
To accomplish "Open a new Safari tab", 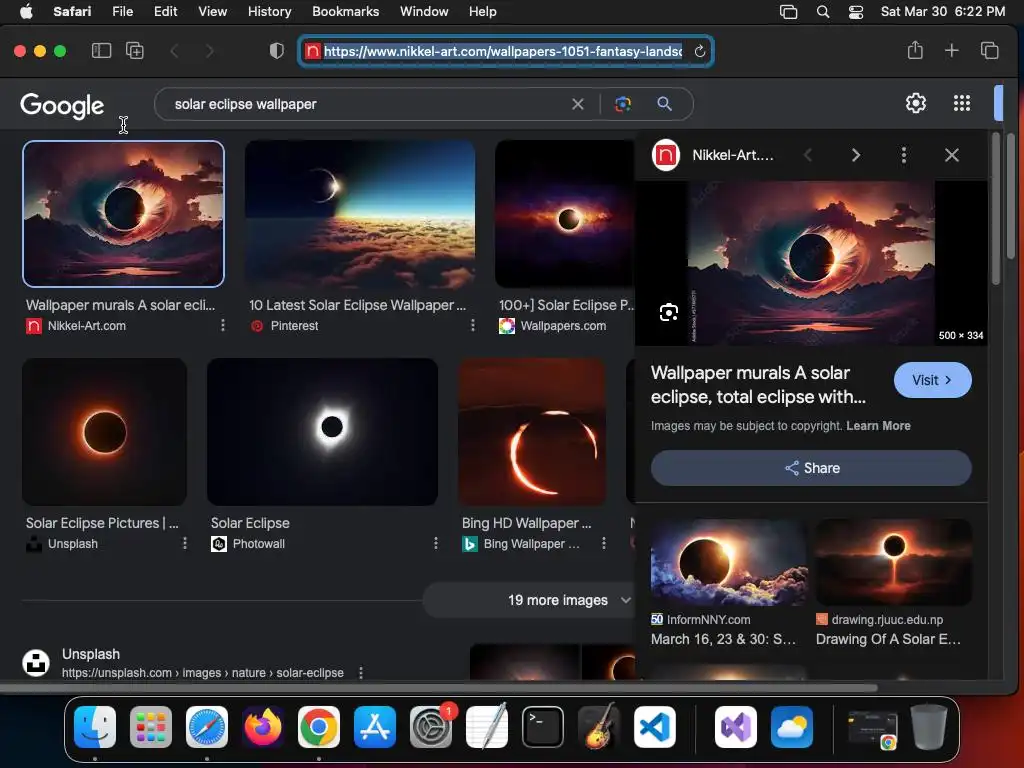I will (x=952, y=50).
